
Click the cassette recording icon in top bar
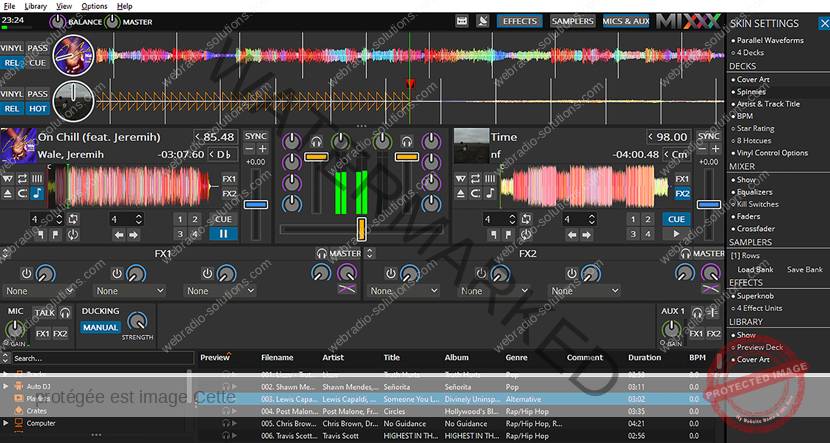click(x=461, y=21)
